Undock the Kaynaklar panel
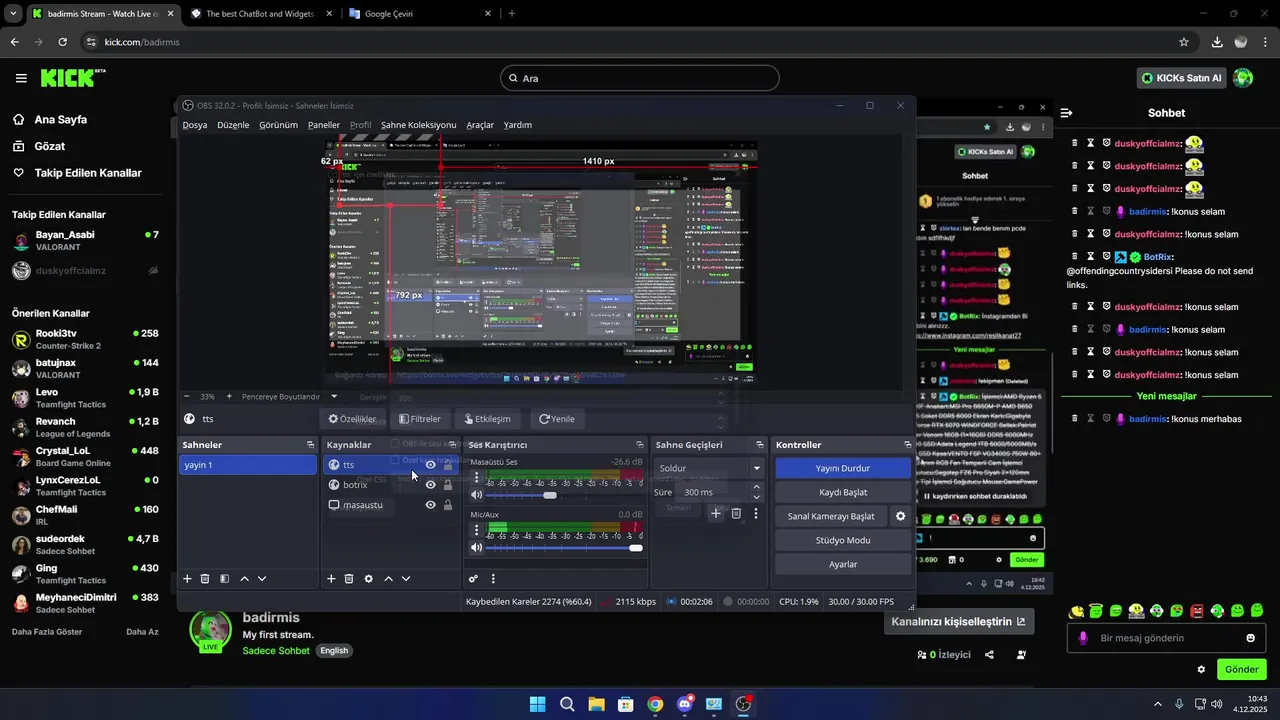1280x720 pixels. tap(453, 445)
